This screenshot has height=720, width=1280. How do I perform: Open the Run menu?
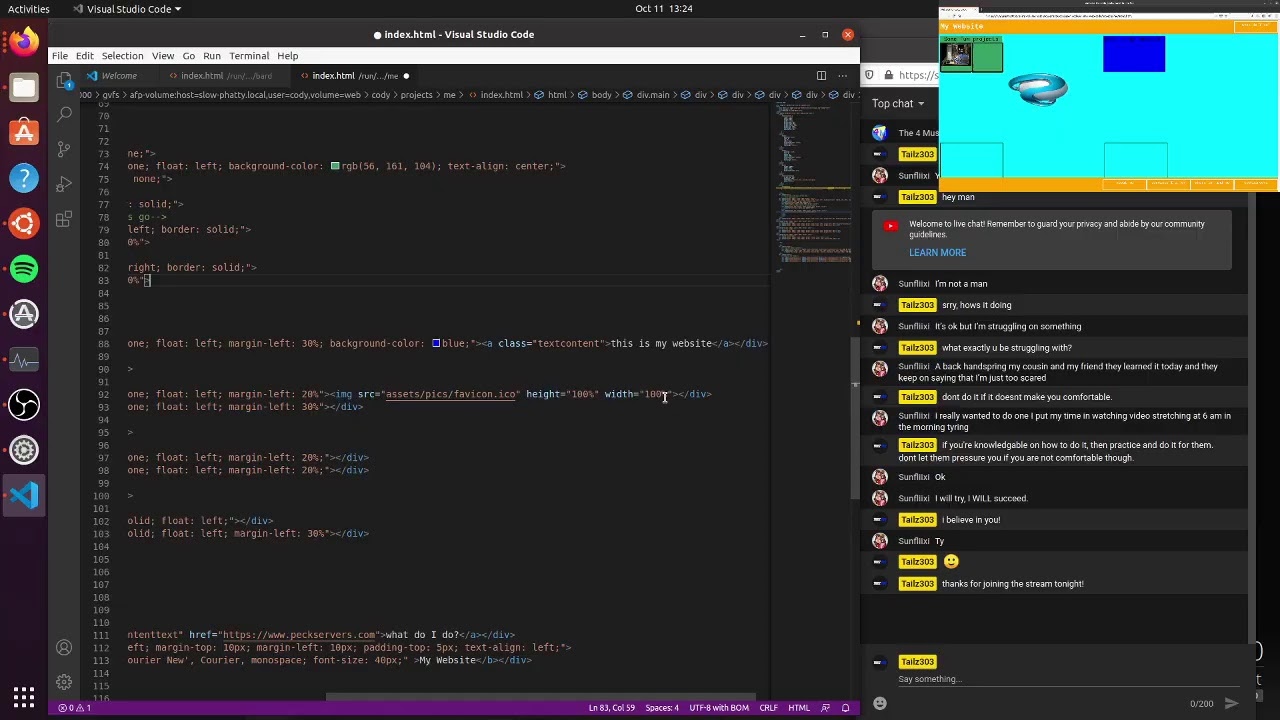(212, 56)
